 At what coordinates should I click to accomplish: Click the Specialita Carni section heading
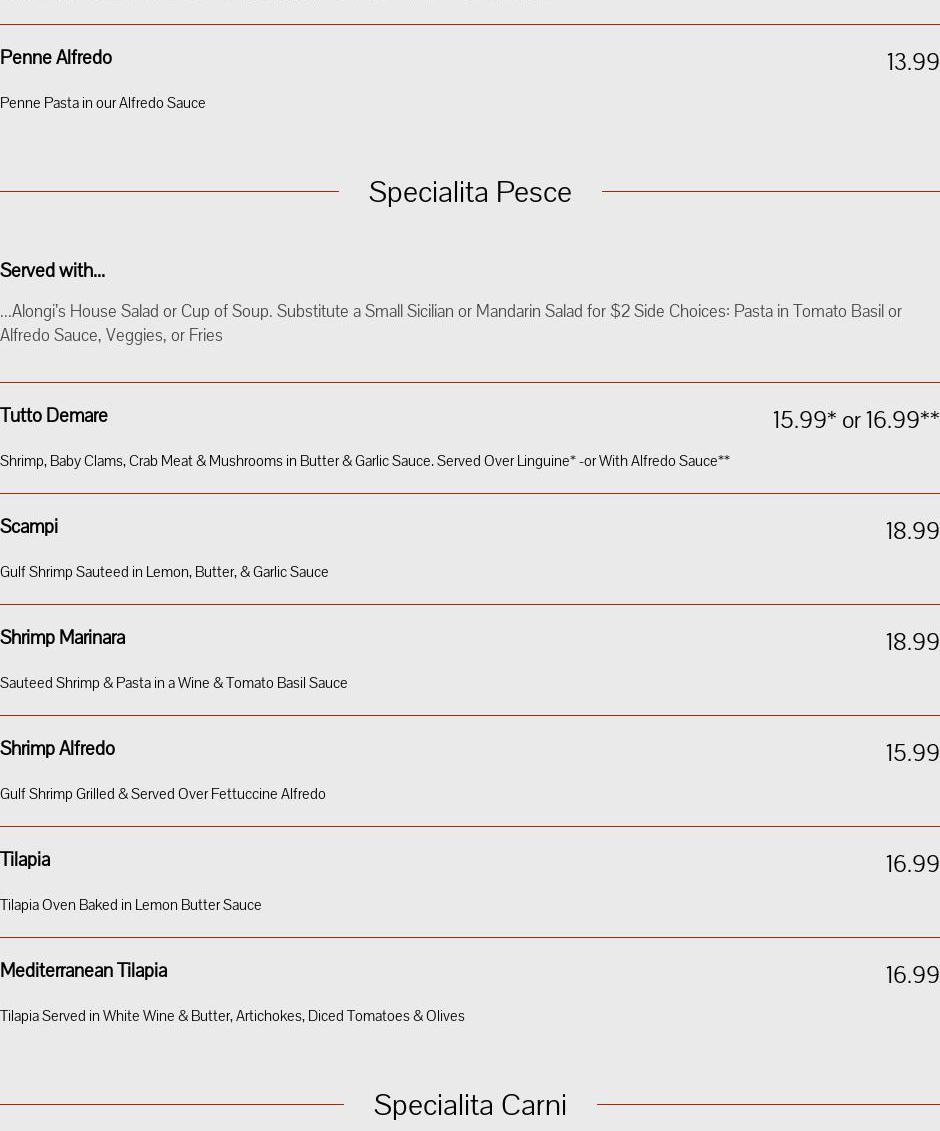[470, 1105]
